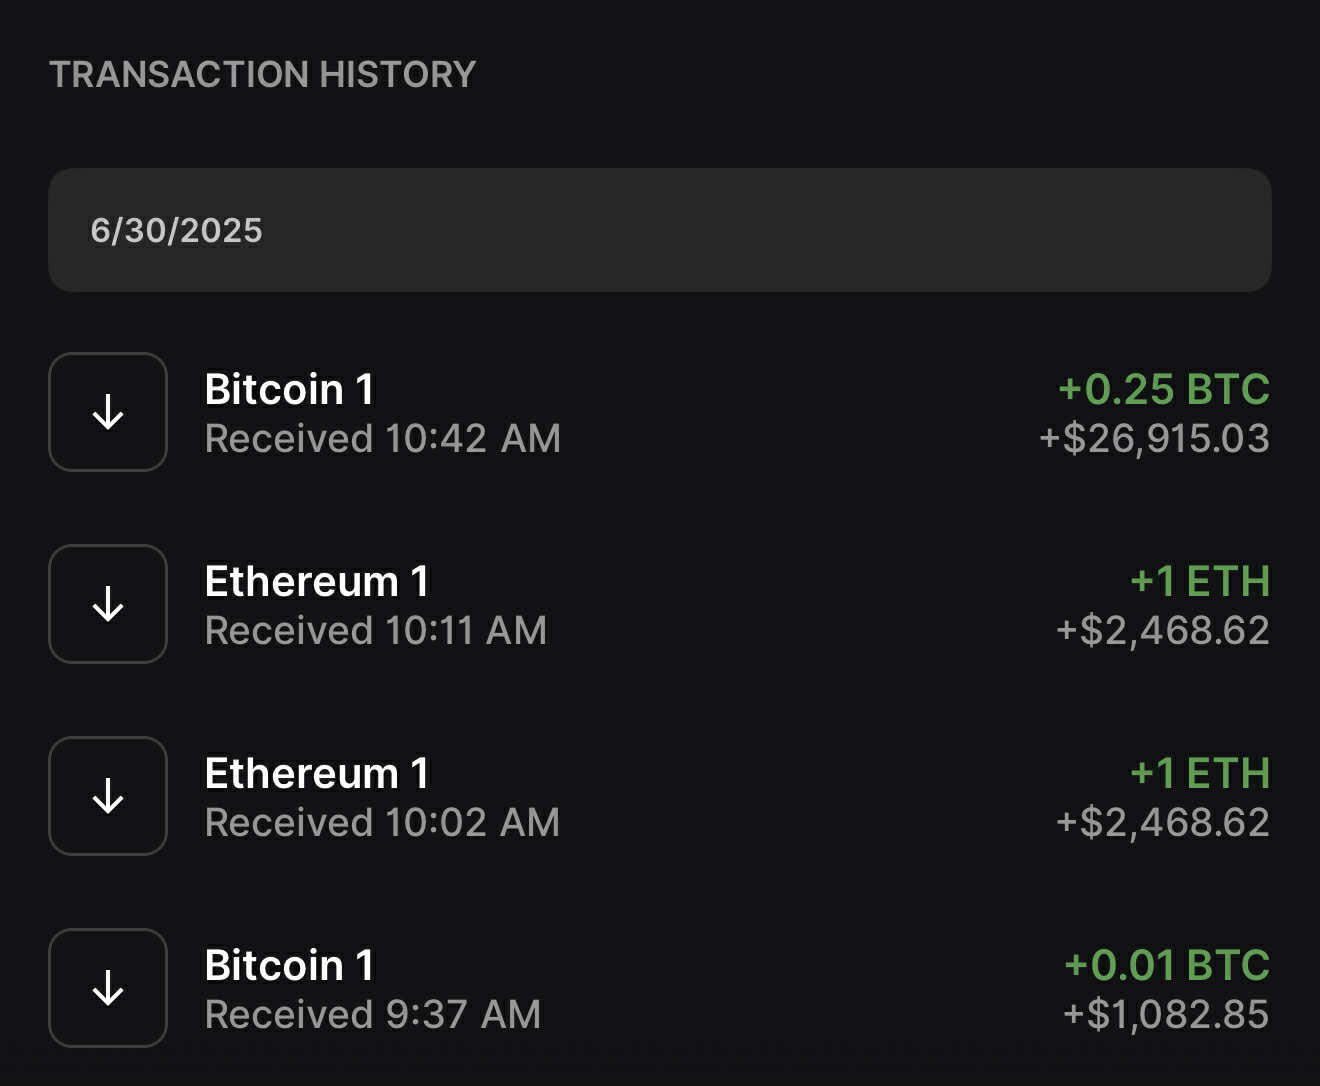Click the received arrow icon for 0.25 BTC
This screenshot has width=1320, height=1086.
click(x=108, y=412)
